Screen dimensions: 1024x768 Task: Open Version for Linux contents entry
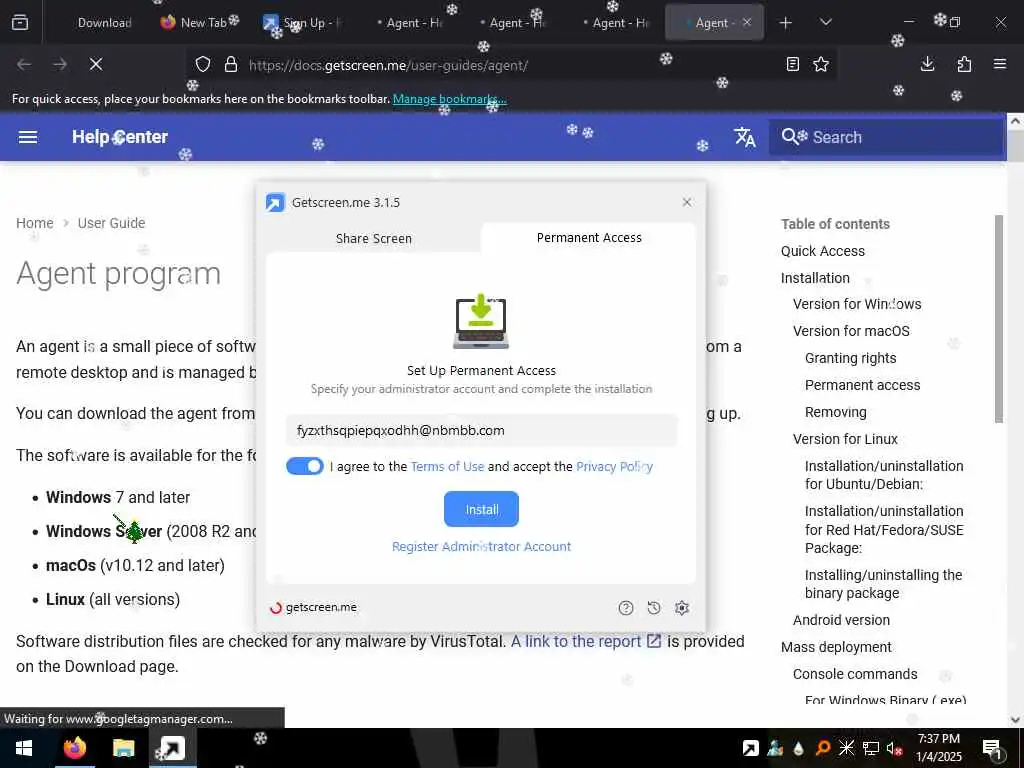pos(845,440)
